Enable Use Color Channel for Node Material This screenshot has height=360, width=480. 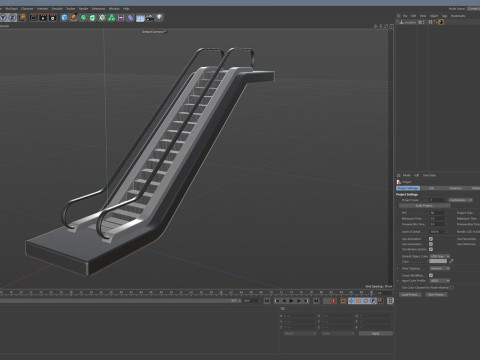tap(452, 287)
